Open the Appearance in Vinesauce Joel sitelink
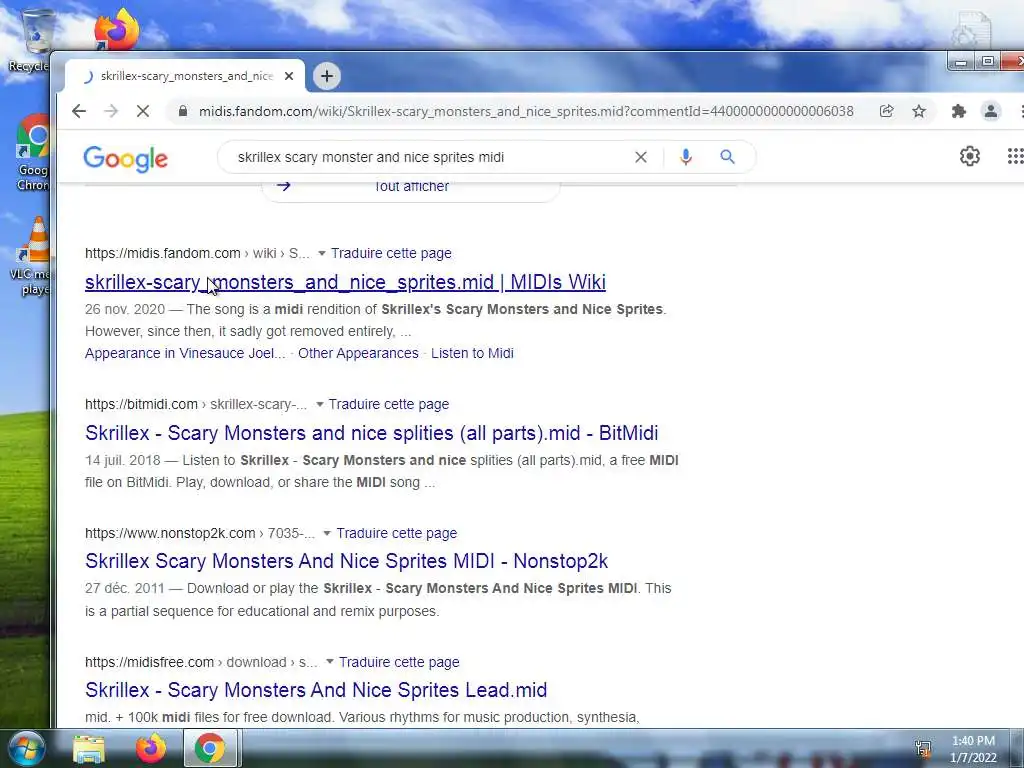The height and width of the screenshot is (768, 1024). (185, 353)
